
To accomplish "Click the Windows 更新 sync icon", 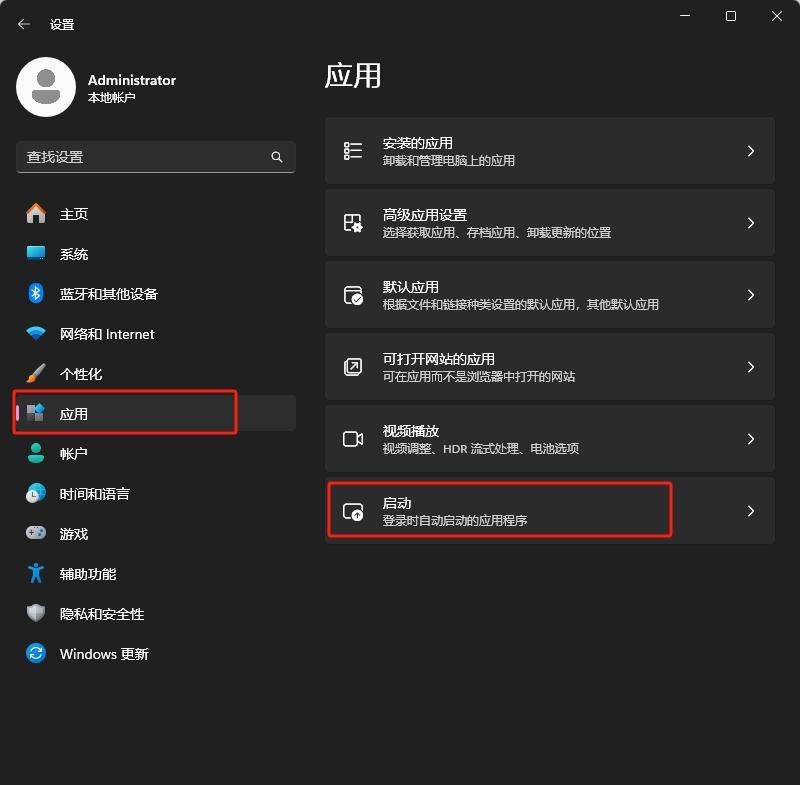I will (36, 654).
